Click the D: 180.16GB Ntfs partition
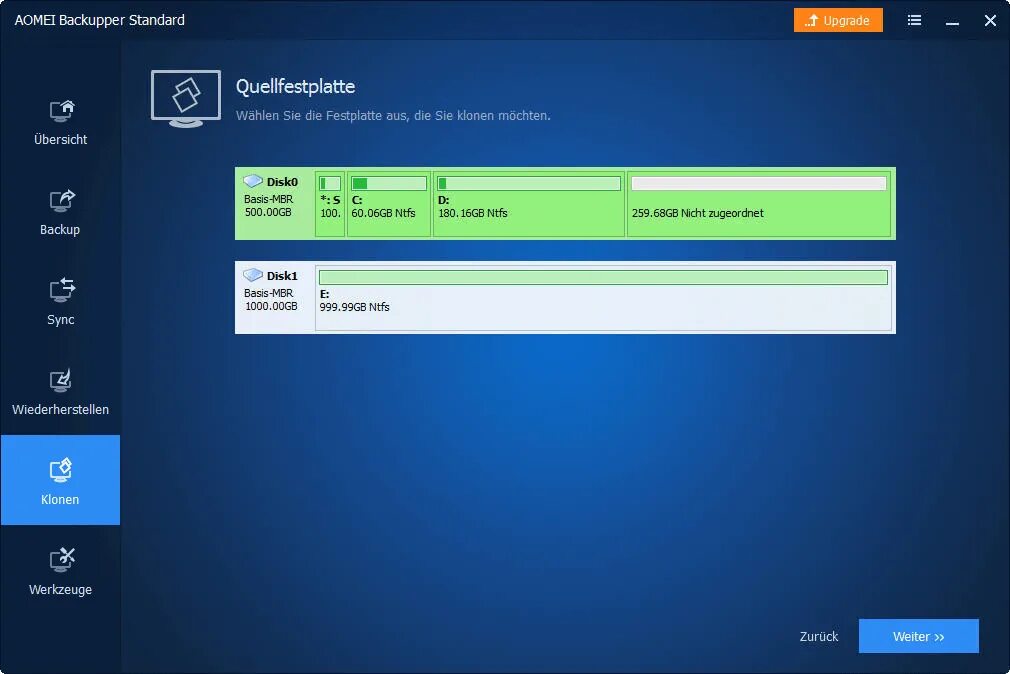The width and height of the screenshot is (1010, 674). [529, 204]
